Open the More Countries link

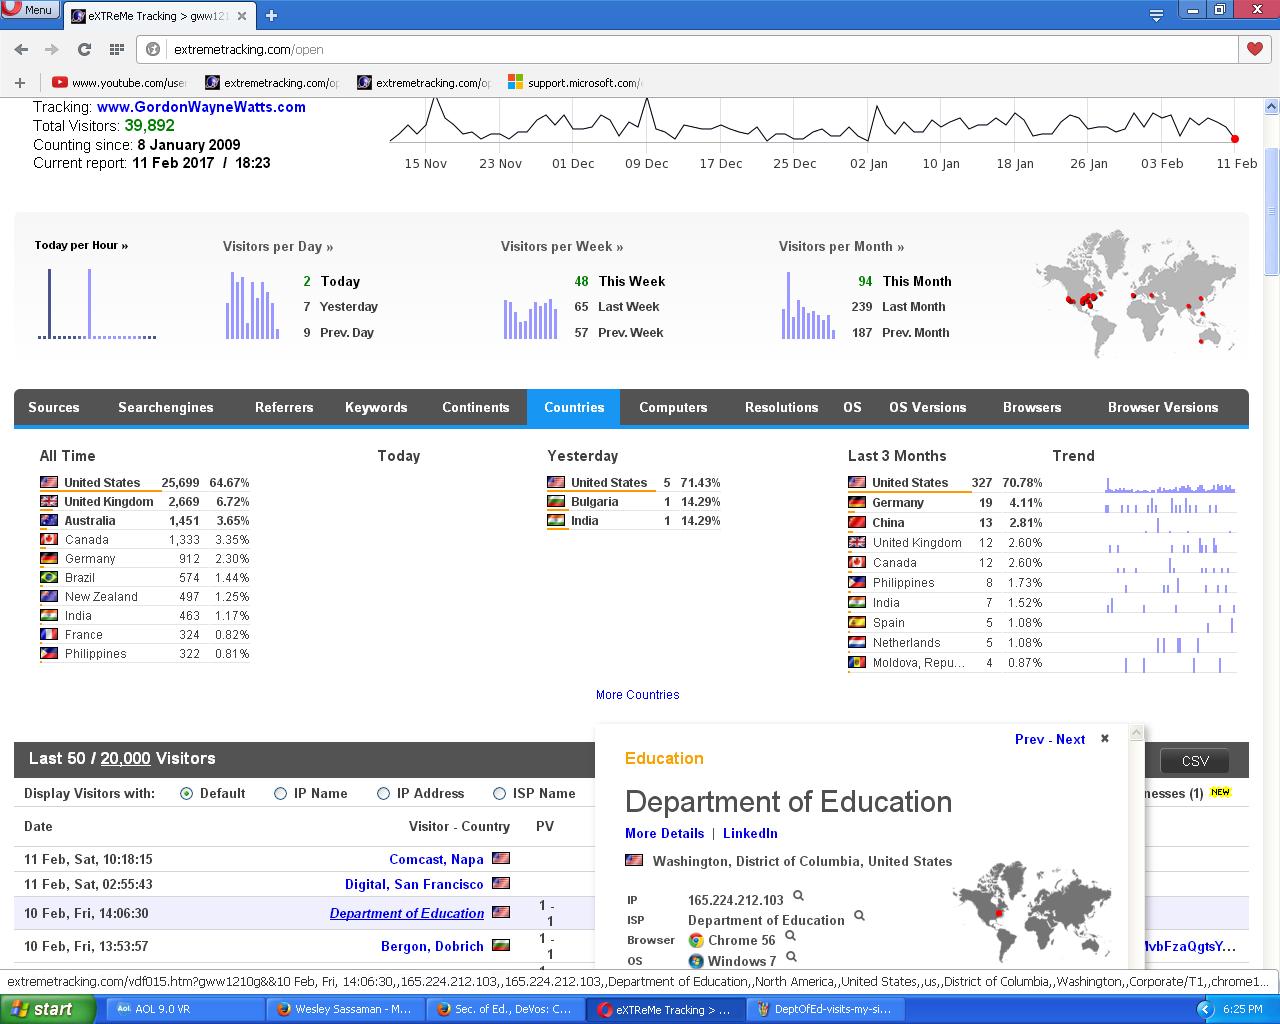637,694
